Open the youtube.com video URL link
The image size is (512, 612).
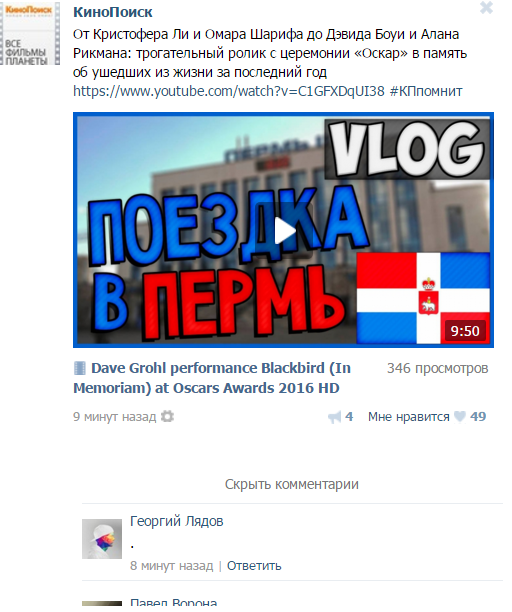229,91
